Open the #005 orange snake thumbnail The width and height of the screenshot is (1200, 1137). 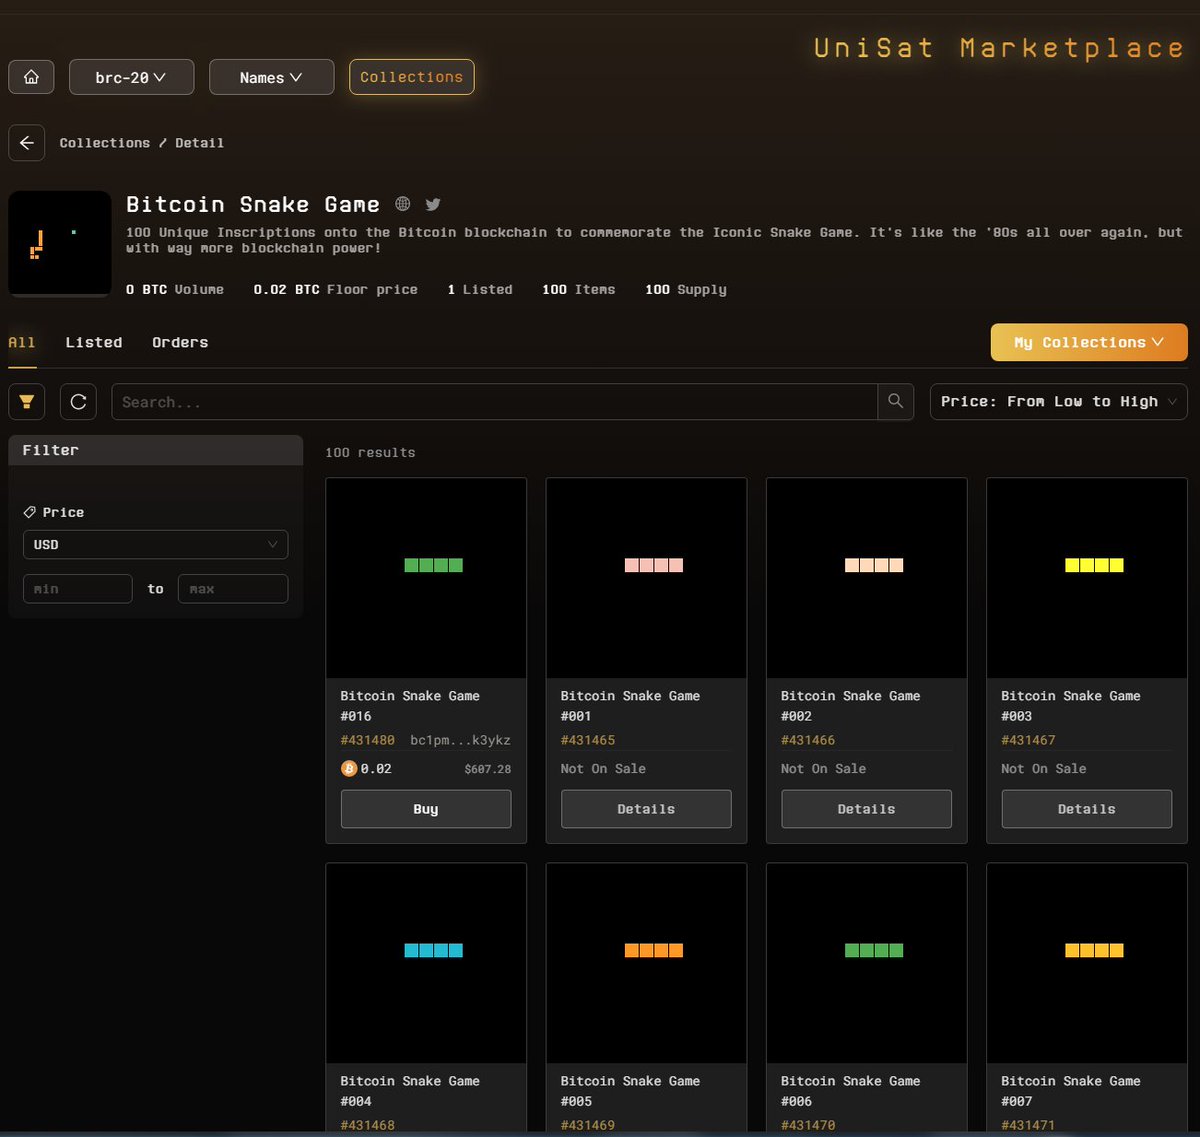coord(646,963)
